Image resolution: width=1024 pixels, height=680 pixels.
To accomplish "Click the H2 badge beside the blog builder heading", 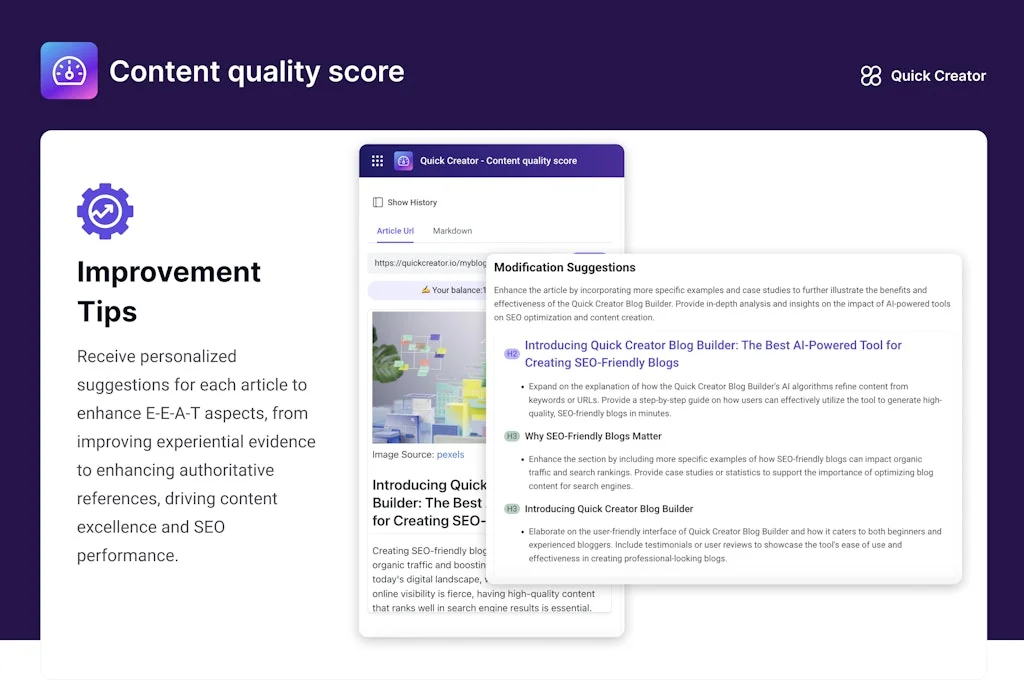I will click(511, 354).
